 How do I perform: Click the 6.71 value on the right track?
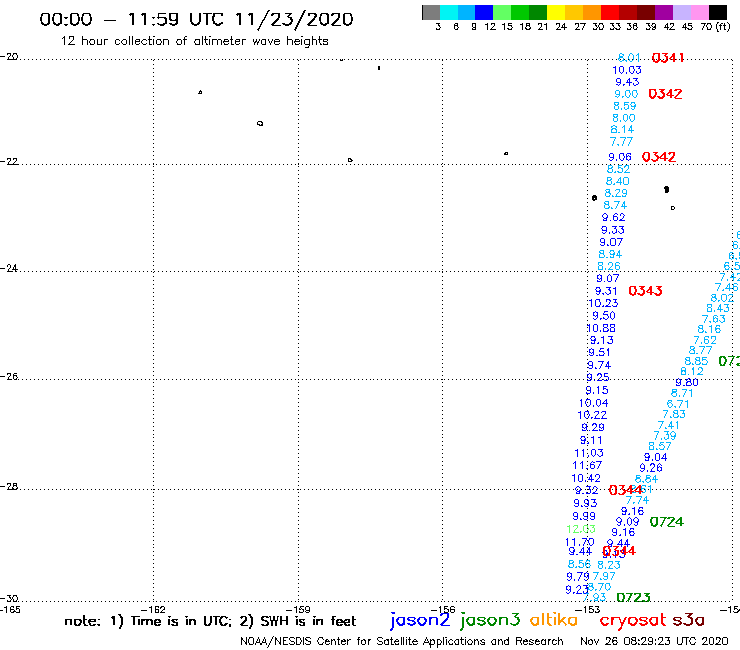coord(678,404)
